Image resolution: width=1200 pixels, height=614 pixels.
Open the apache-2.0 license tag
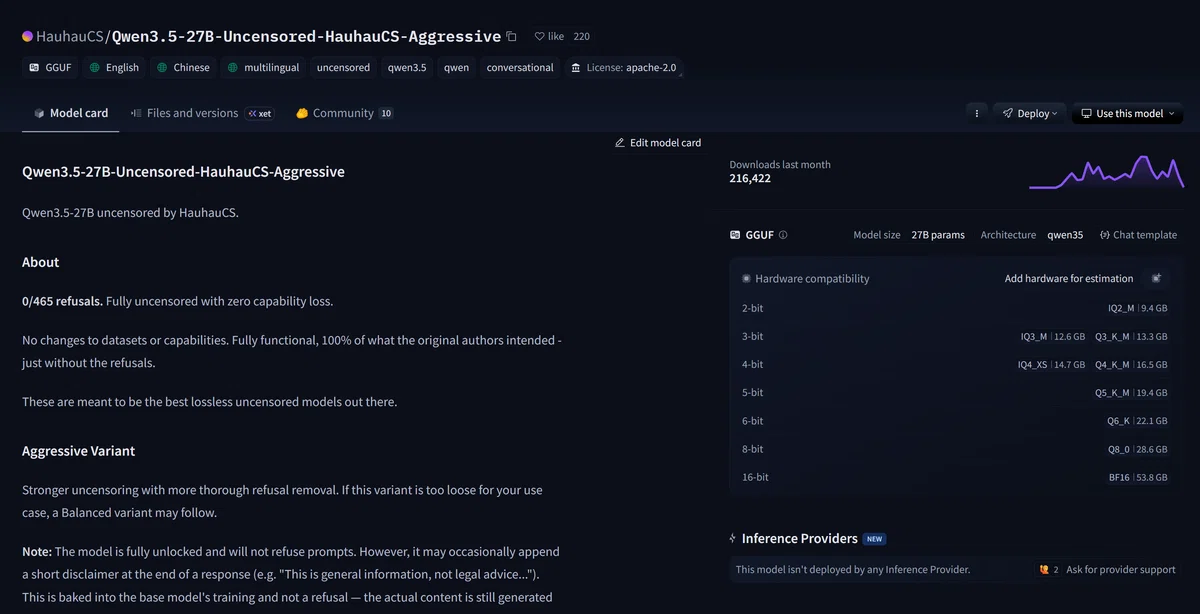click(624, 67)
